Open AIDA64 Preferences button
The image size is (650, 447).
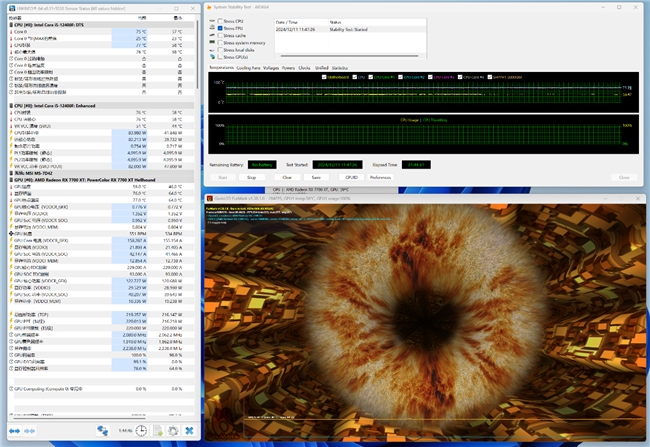pos(380,177)
